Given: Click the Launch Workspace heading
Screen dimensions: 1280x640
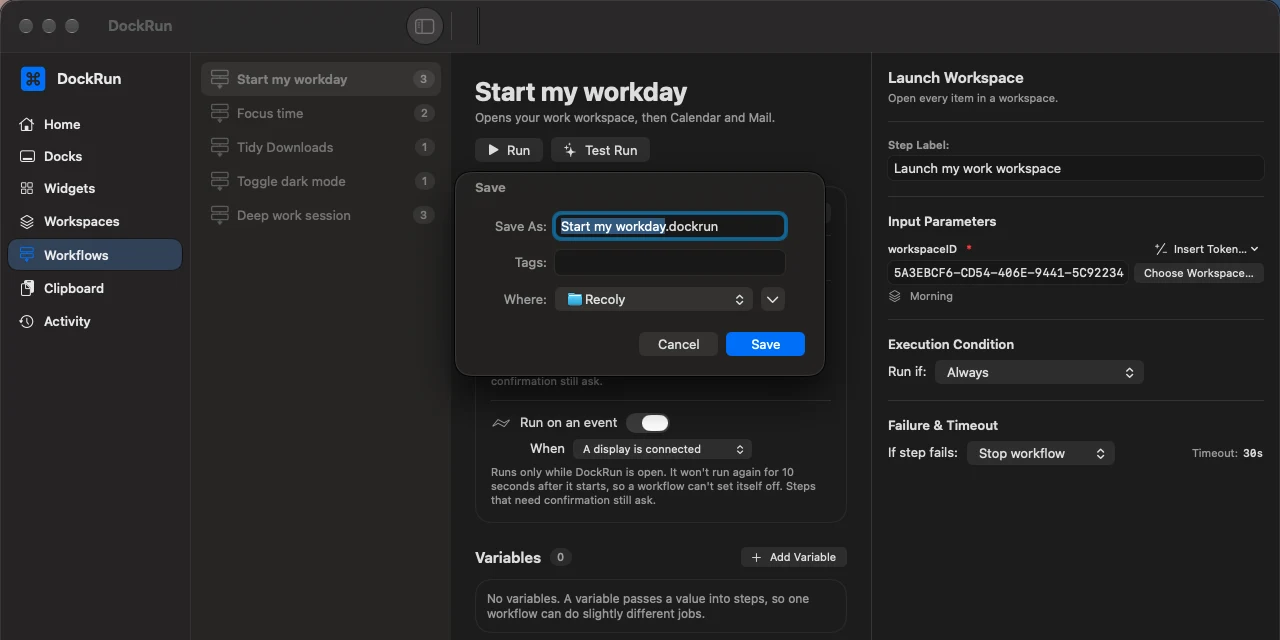Looking at the screenshot, I should (x=955, y=78).
